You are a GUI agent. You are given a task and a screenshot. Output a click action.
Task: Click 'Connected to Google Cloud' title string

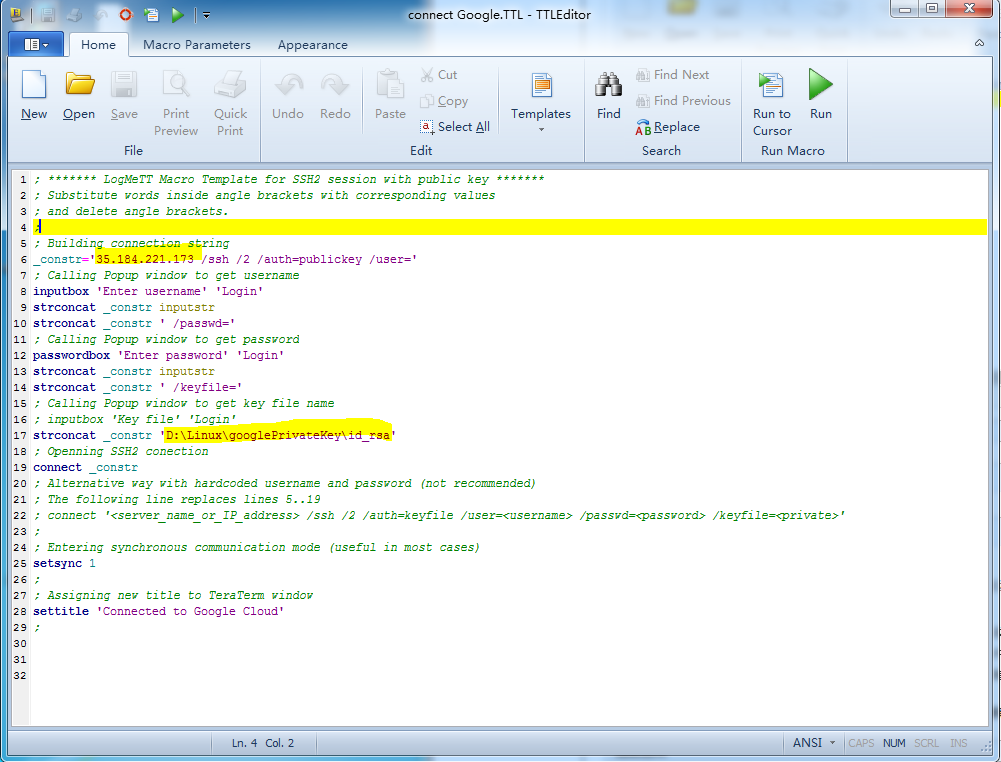(190, 611)
